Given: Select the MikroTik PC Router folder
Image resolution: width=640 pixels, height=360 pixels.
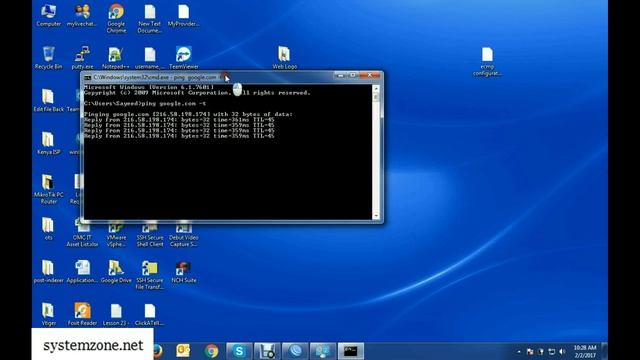Looking at the screenshot, I should pyautogui.click(x=49, y=189).
